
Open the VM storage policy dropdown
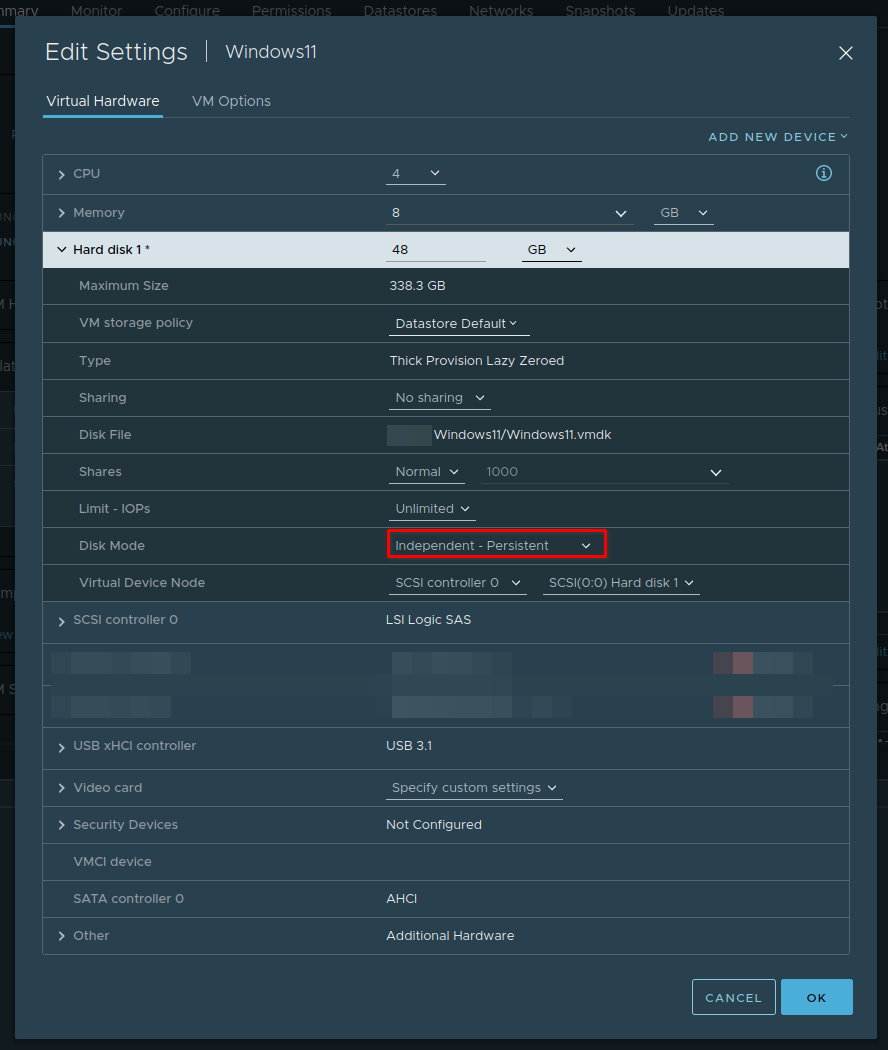click(458, 323)
